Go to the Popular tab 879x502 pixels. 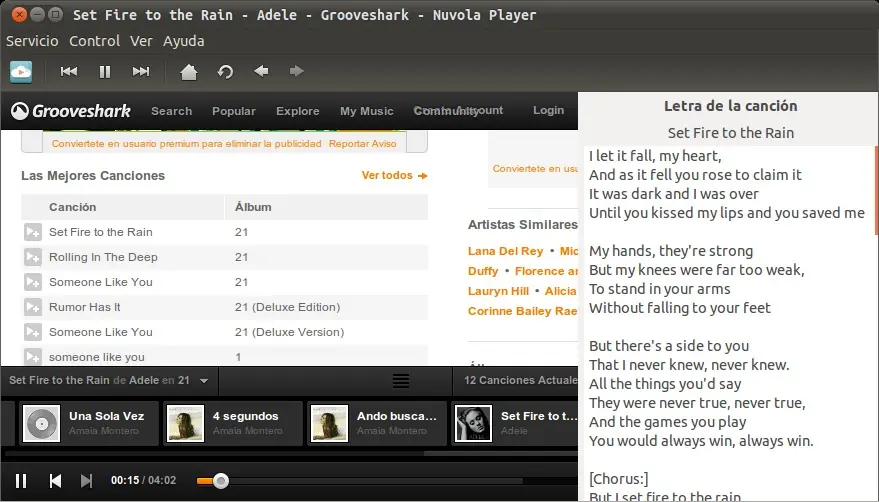click(x=234, y=111)
